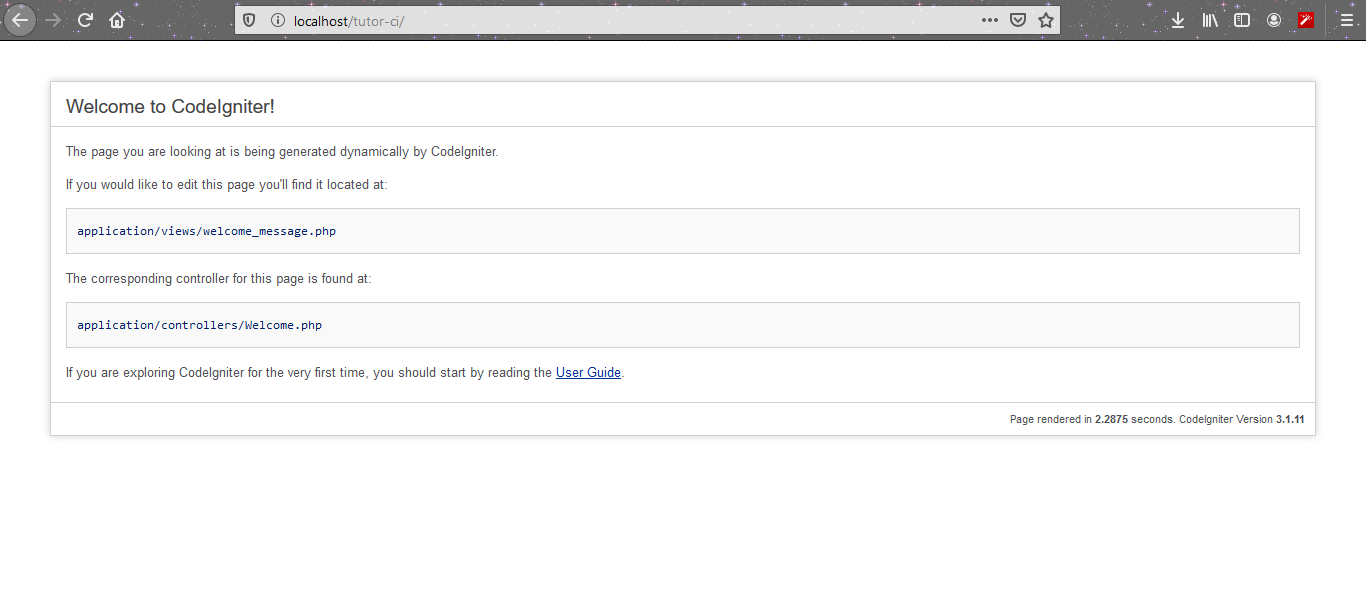Show site information for localhost
Image resolution: width=1366 pixels, height=599 pixels.
click(x=277, y=20)
